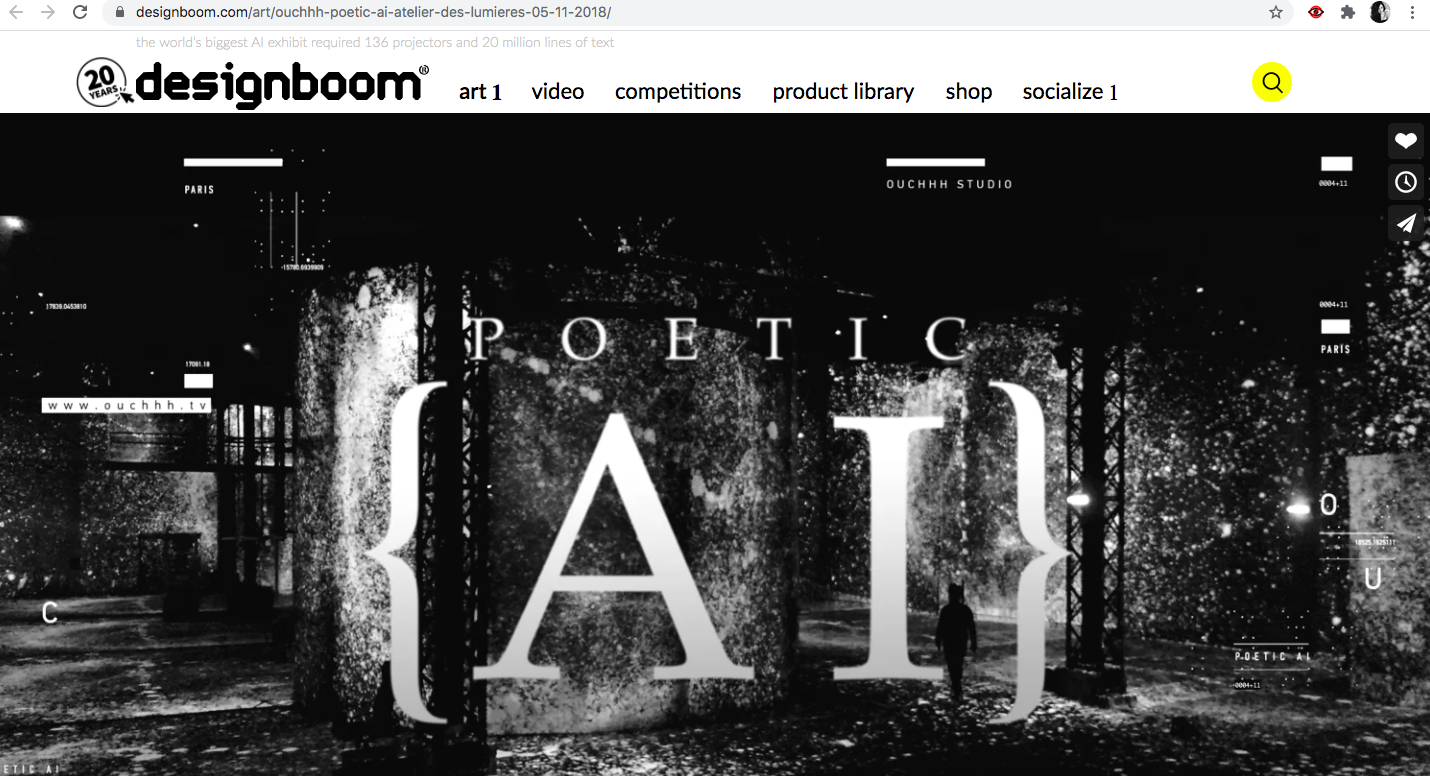Image resolution: width=1430 pixels, height=776 pixels.
Task: Open the clock read-later icon
Action: pos(1406,182)
